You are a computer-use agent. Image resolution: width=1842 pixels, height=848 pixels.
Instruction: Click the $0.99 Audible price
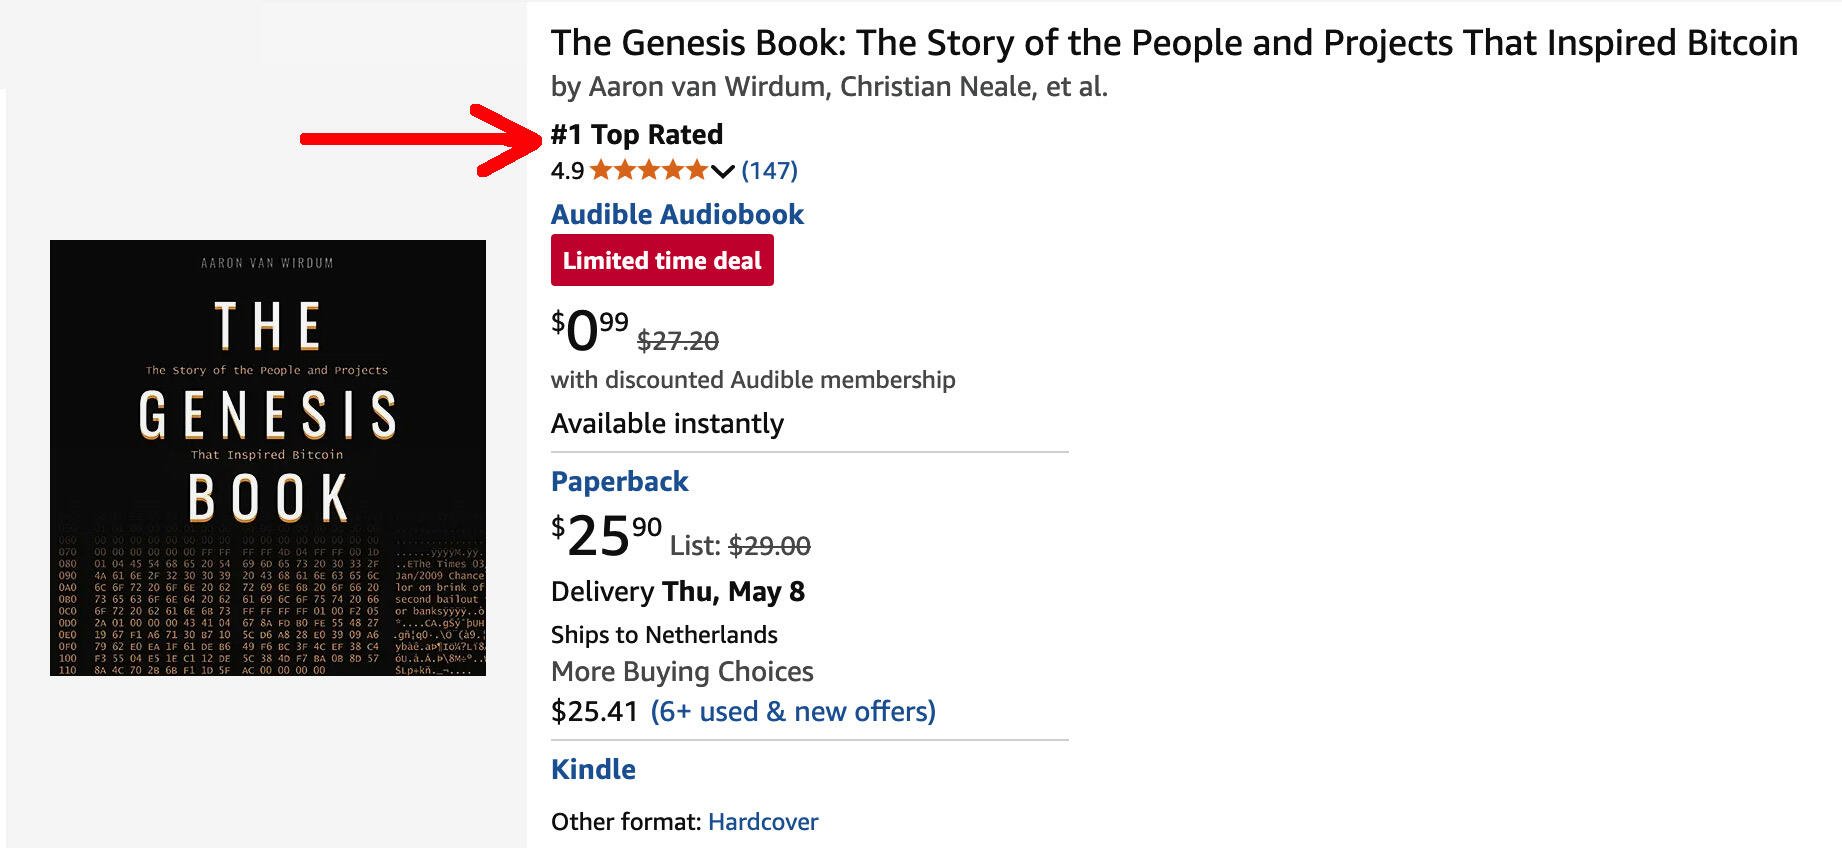coord(590,331)
